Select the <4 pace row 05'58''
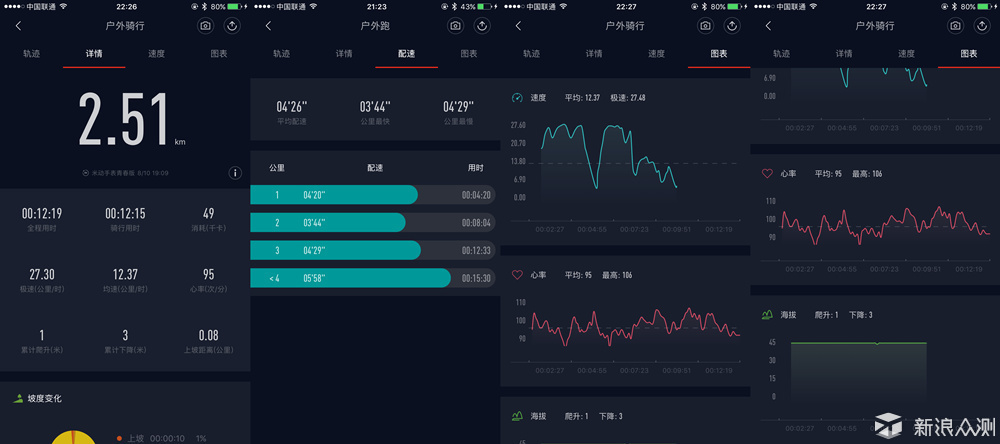The height and width of the screenshot is (444, 1000). click(x=372, y=278)
